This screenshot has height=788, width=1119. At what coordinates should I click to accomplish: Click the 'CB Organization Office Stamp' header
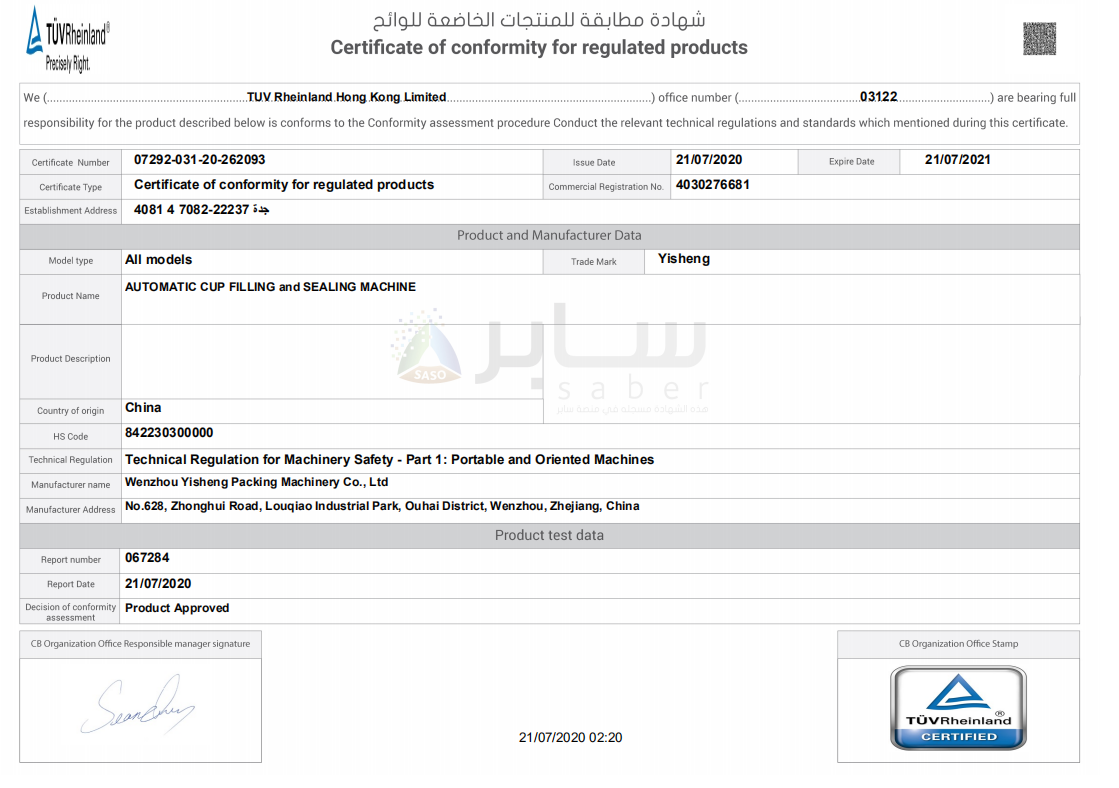(x=958, y=645)
